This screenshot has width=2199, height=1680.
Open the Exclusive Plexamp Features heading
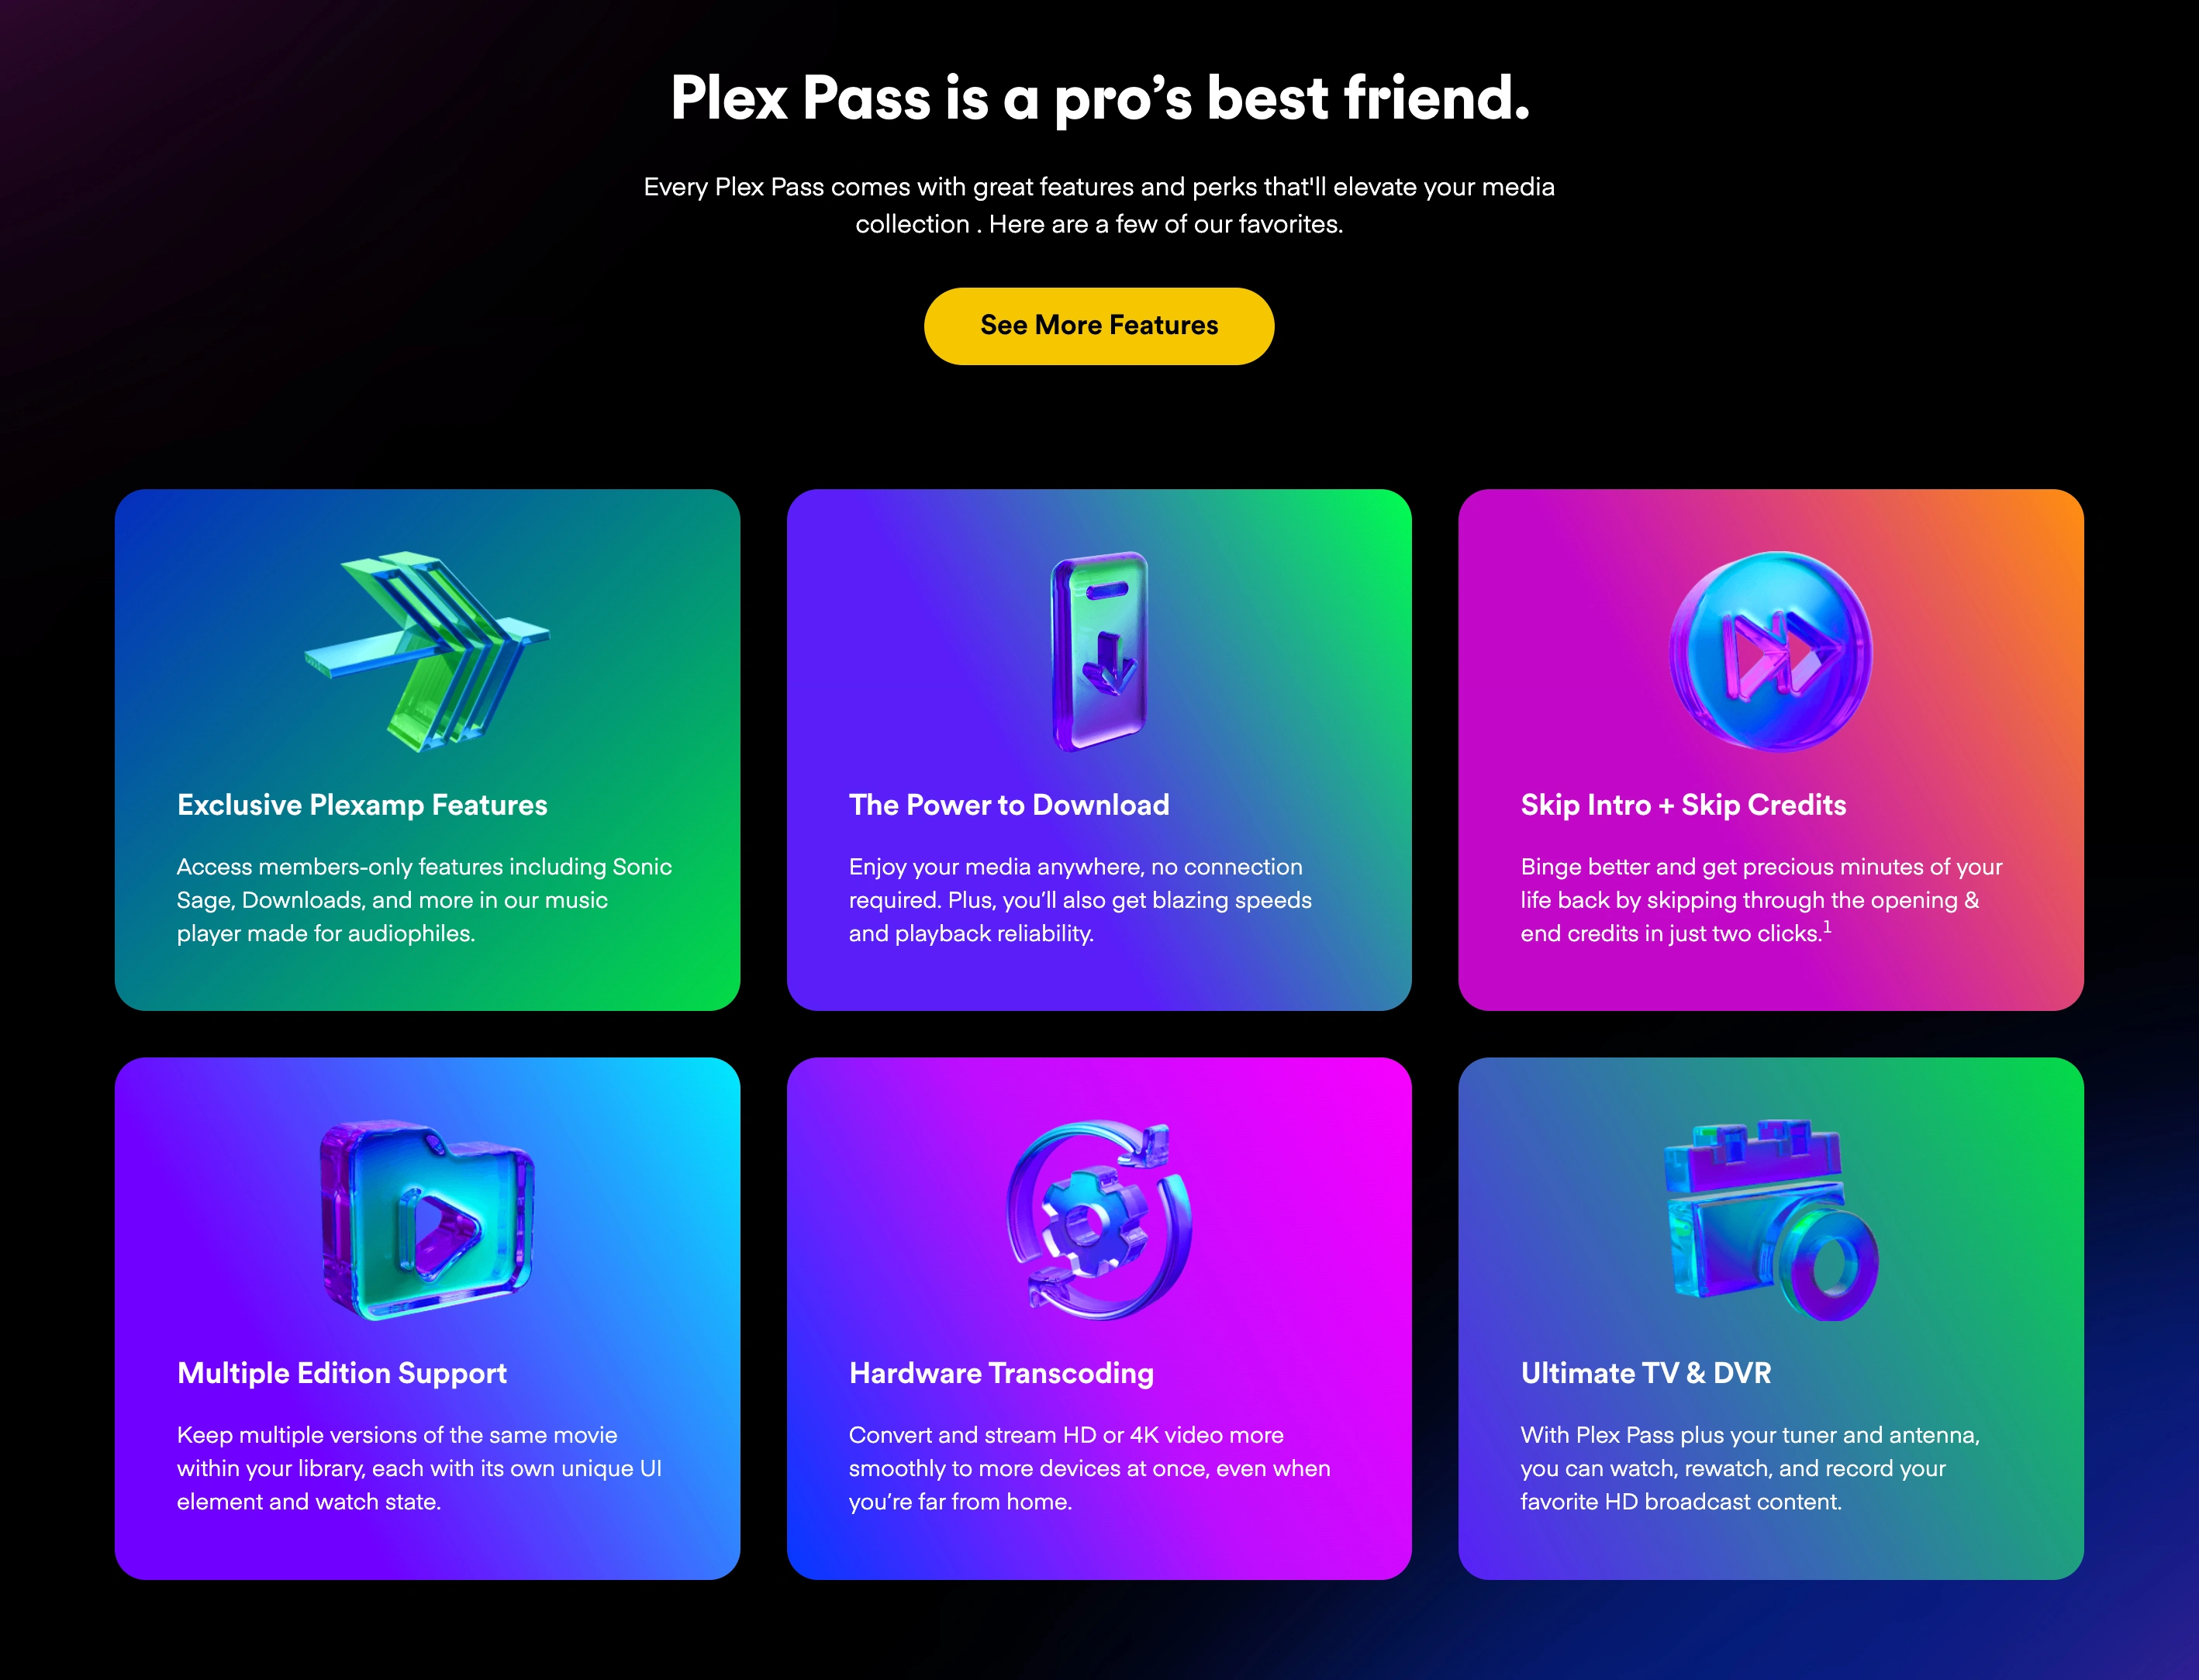click(x=362, y=805)
